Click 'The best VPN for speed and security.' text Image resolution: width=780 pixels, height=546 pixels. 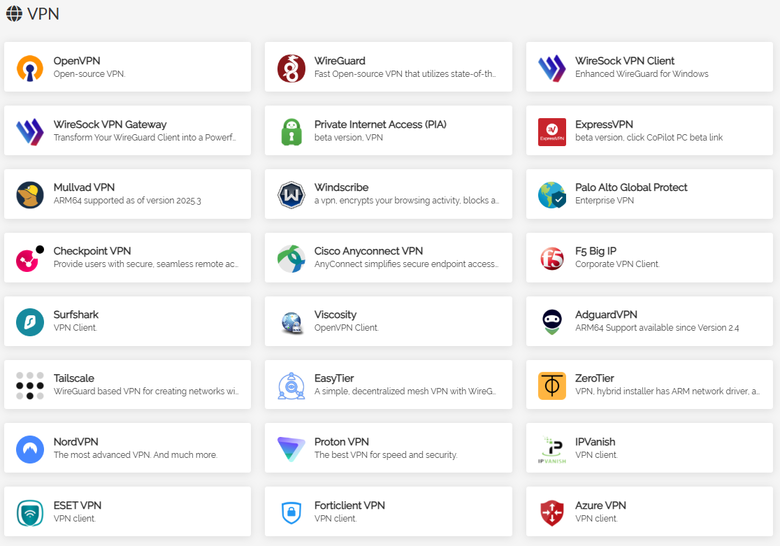tap(386, 455)
